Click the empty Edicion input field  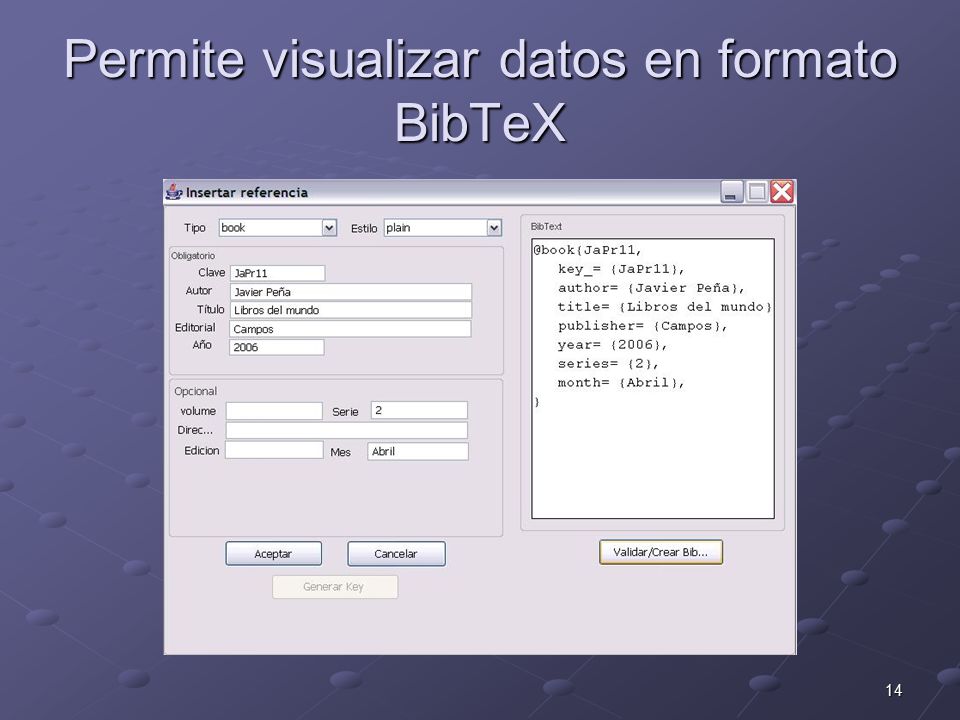tap(274, 450)
